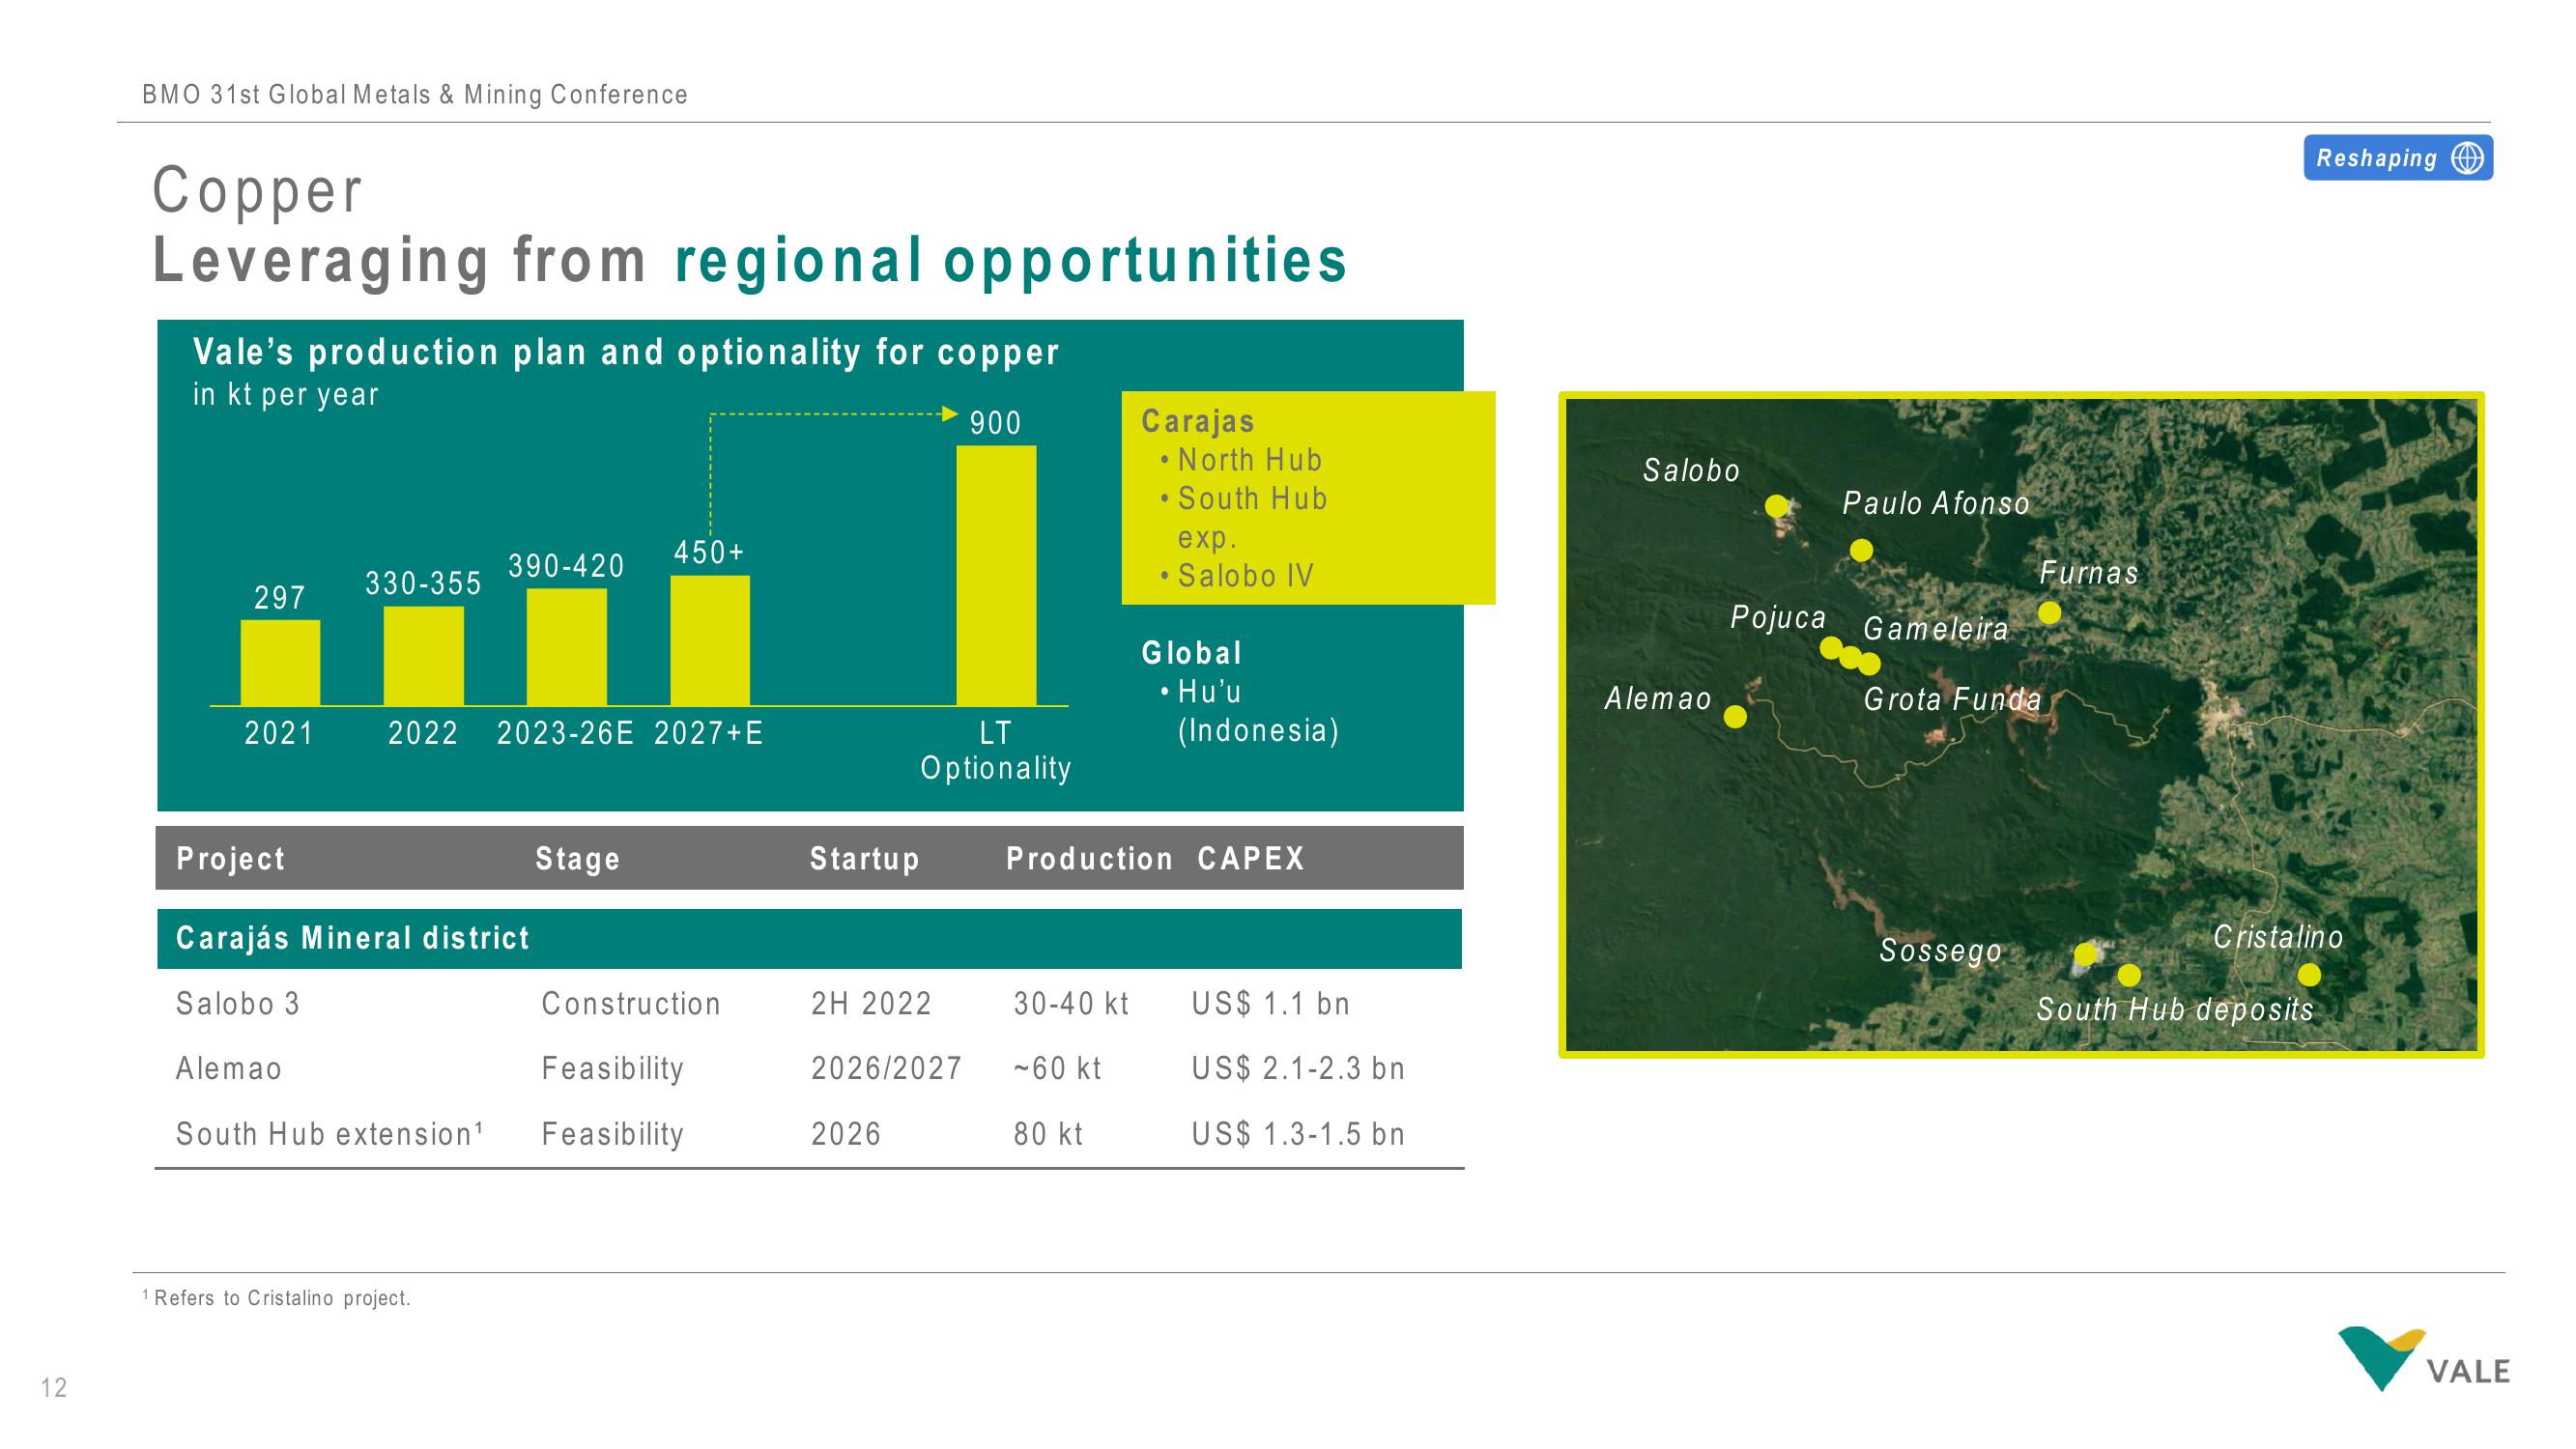This screenshot has height=1449, width=2576.
Task: Click the Reshaping globe icon
Action: (x=2467, y=158)
